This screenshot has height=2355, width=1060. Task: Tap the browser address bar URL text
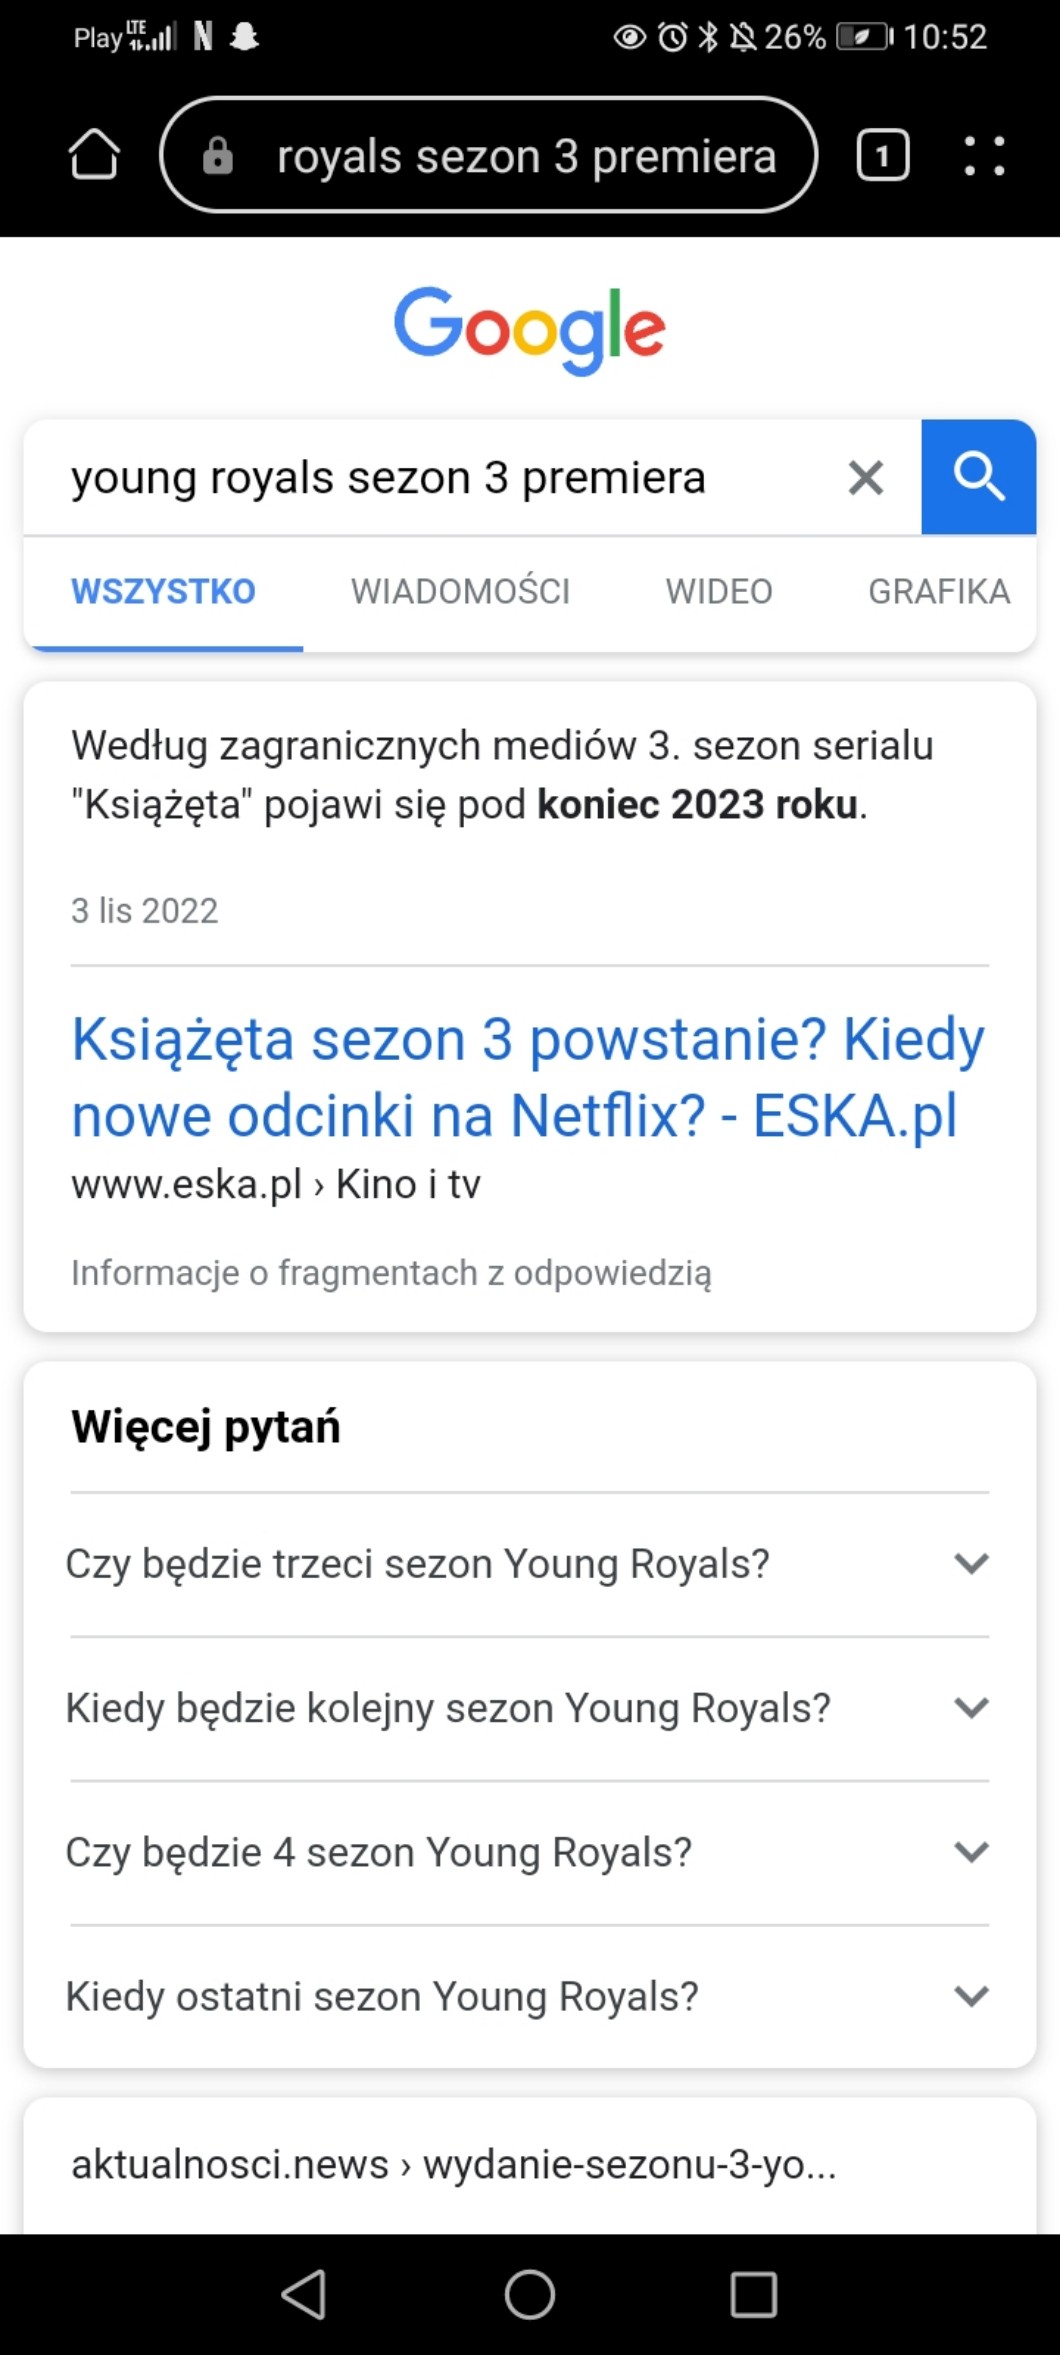click(x=526, y=156)
